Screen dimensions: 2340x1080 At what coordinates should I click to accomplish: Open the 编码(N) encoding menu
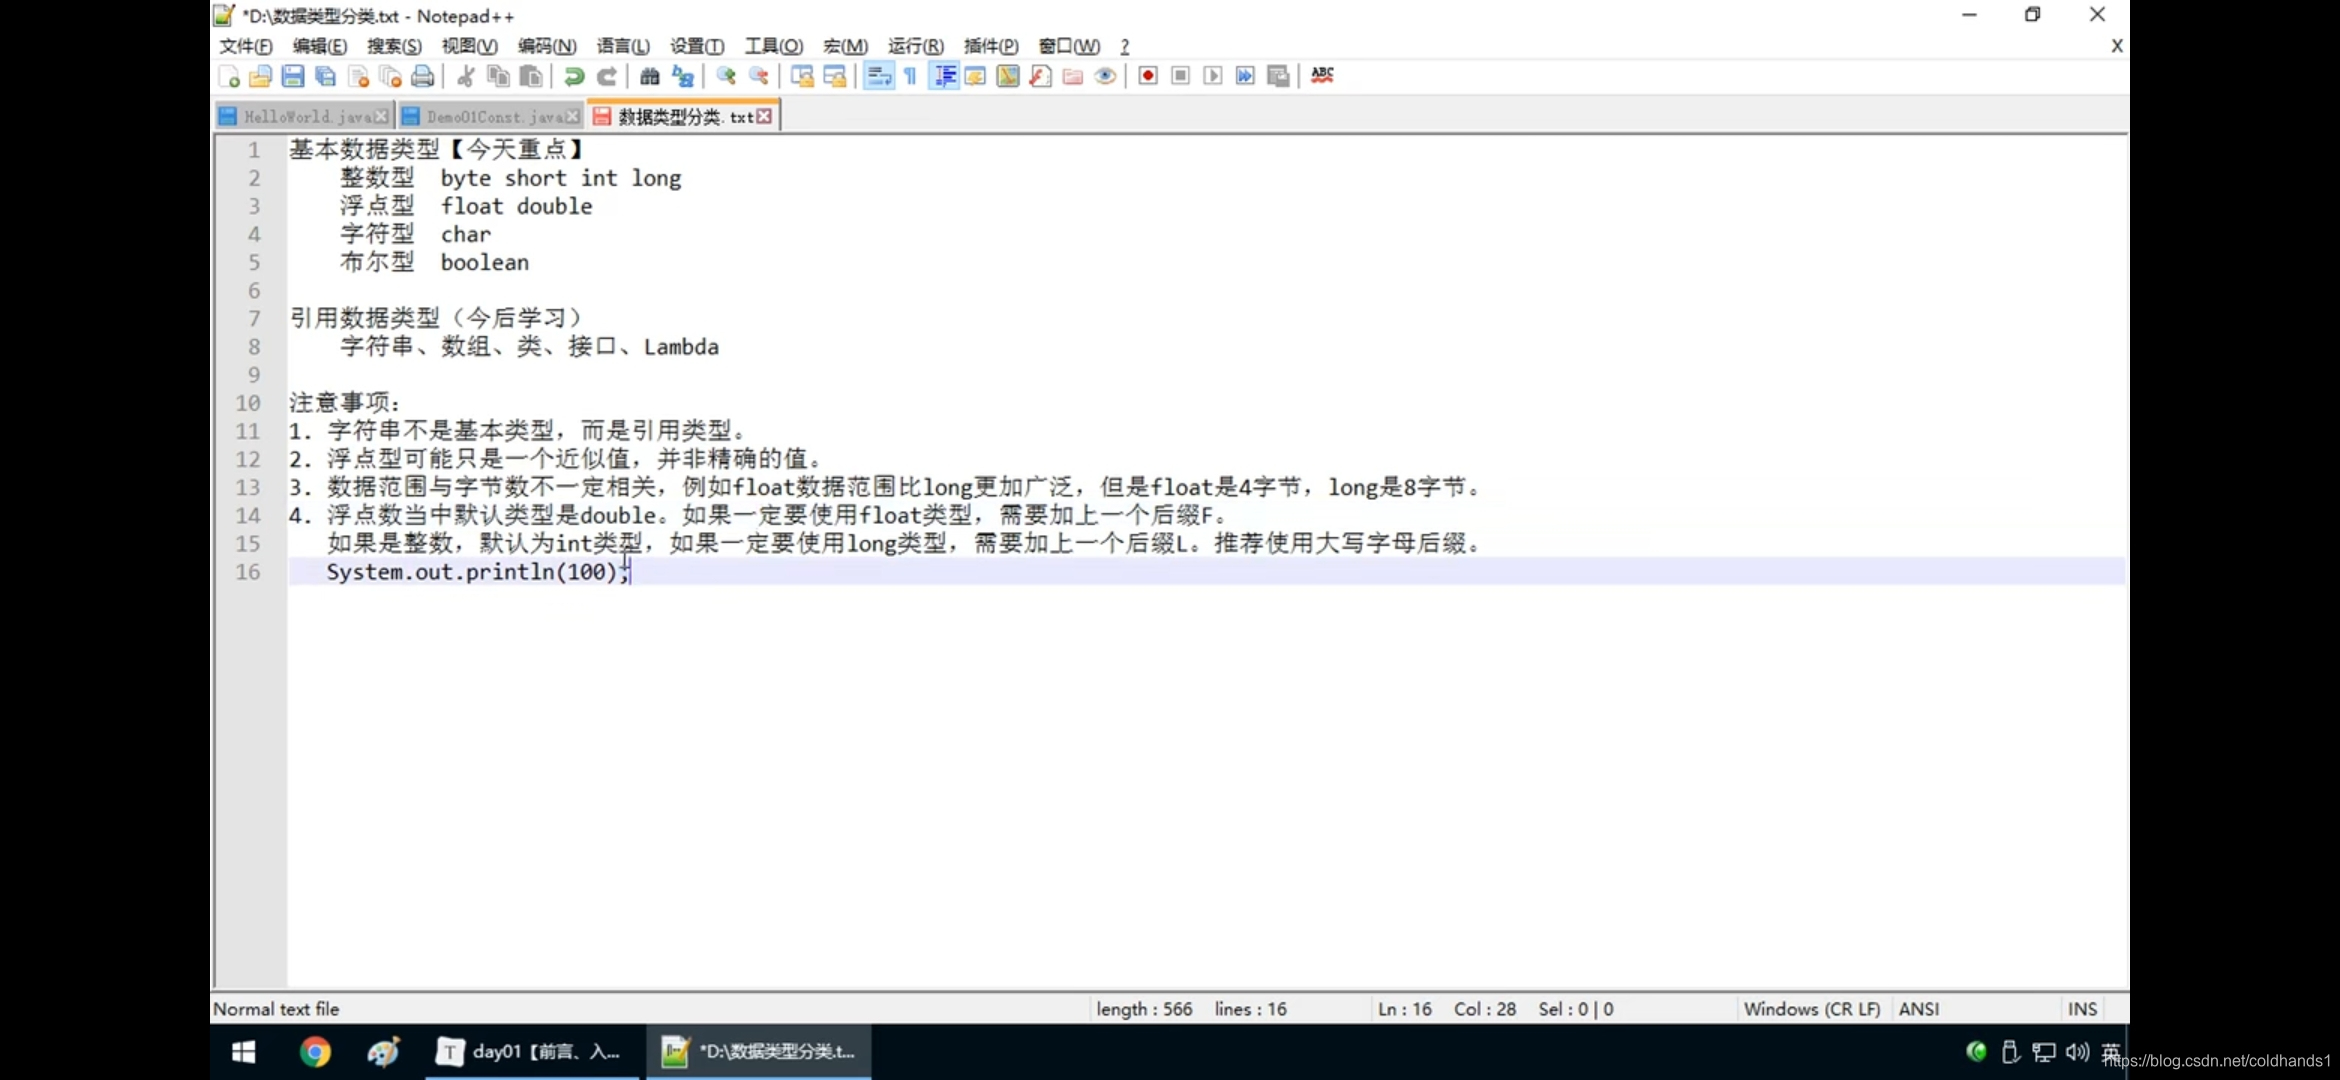click(546, 46)
